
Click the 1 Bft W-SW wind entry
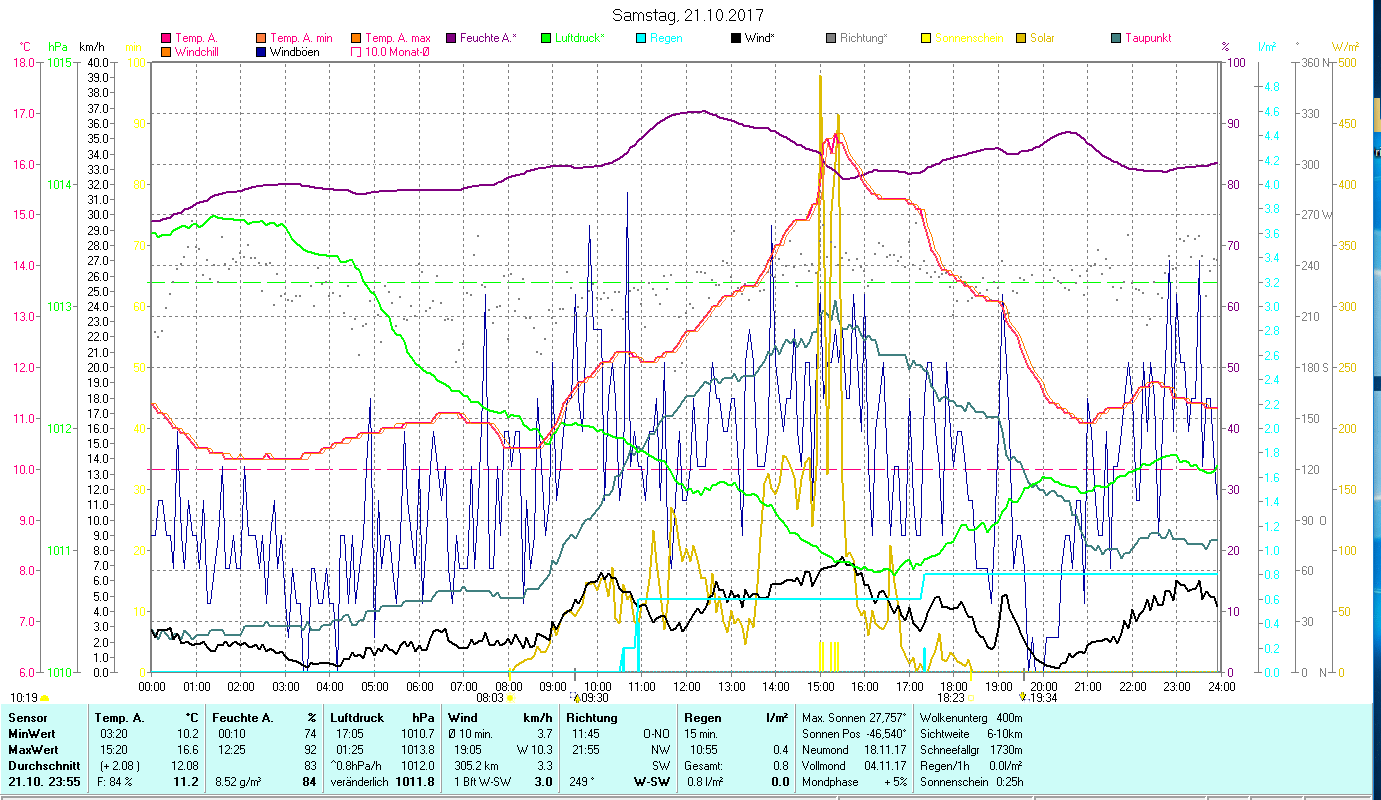[480, 782]
